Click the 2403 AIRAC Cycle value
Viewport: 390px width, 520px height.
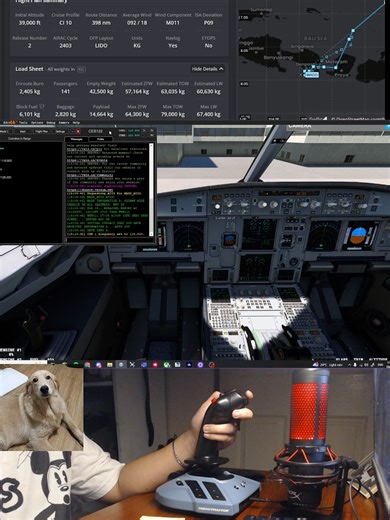pos(65,45)
